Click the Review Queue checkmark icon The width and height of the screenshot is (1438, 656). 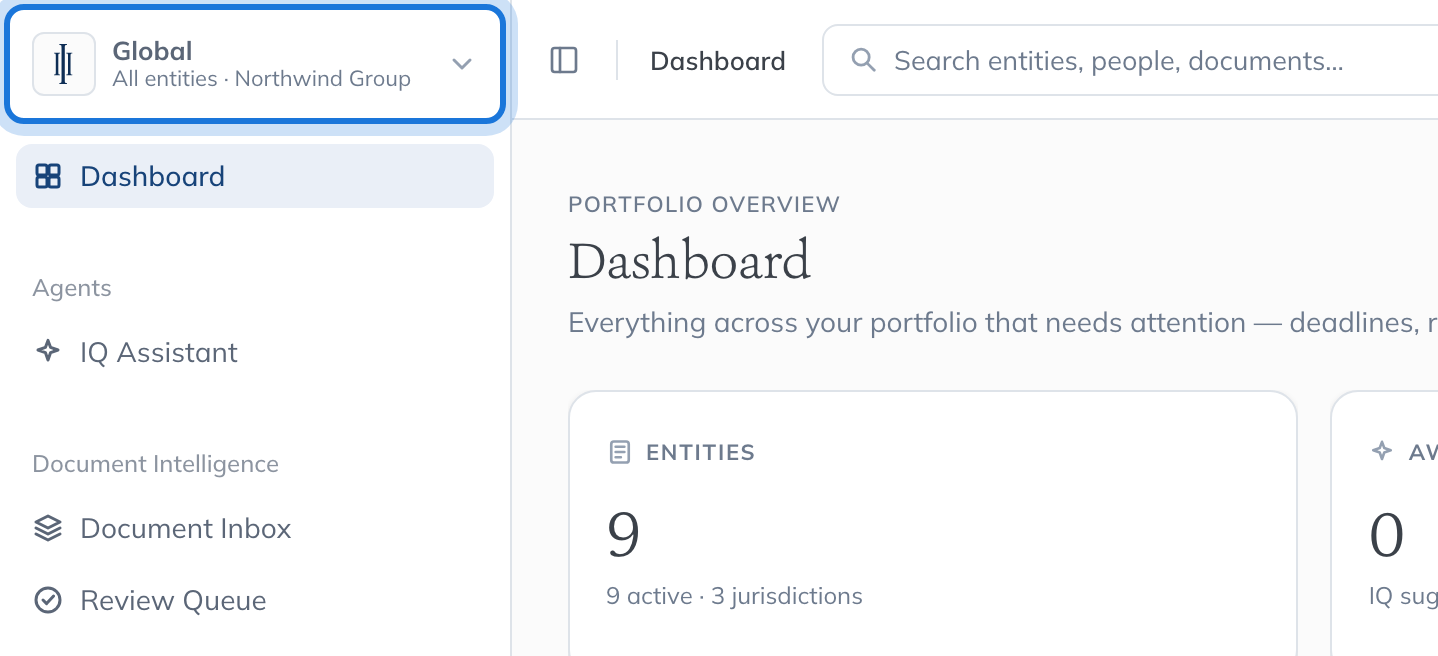pyautogui.click(x=48, y=600)
